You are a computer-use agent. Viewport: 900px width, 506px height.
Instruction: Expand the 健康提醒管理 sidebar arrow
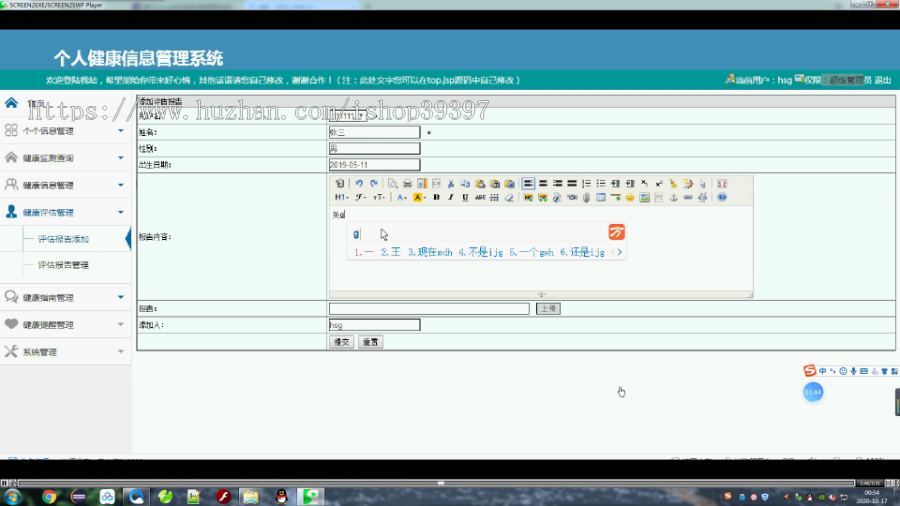coord(121,324)
